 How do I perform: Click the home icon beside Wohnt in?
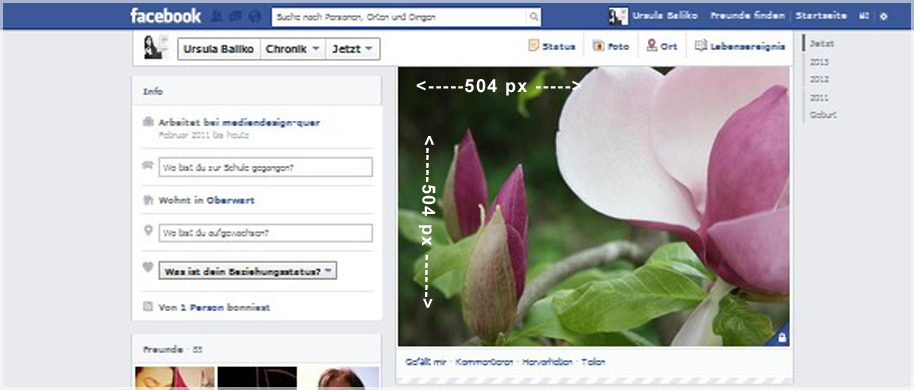tap(148, 200)
